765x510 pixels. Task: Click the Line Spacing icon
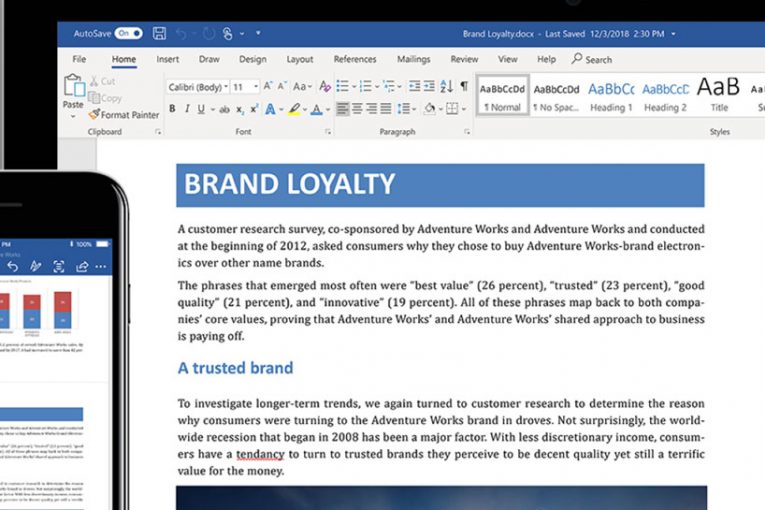pyautogui.click(x=403, y=108)
